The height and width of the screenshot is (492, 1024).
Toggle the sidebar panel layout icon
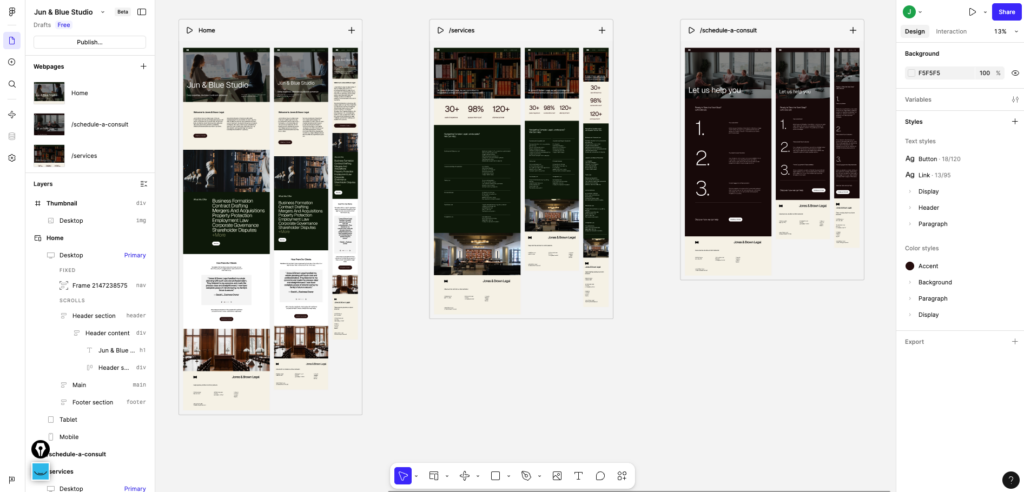141,12
